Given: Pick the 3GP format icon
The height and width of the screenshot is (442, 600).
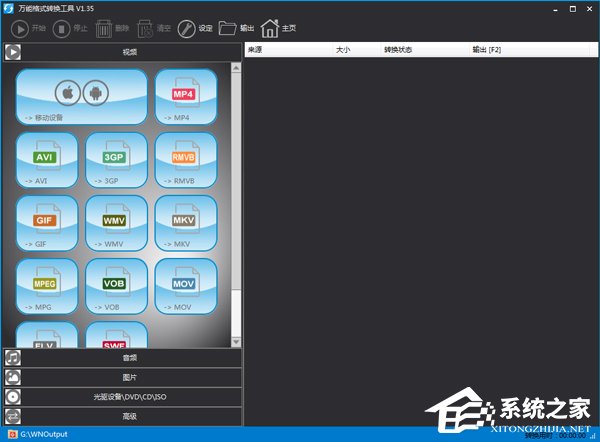Looking at the screenshot, I should [x=116, y=160].
